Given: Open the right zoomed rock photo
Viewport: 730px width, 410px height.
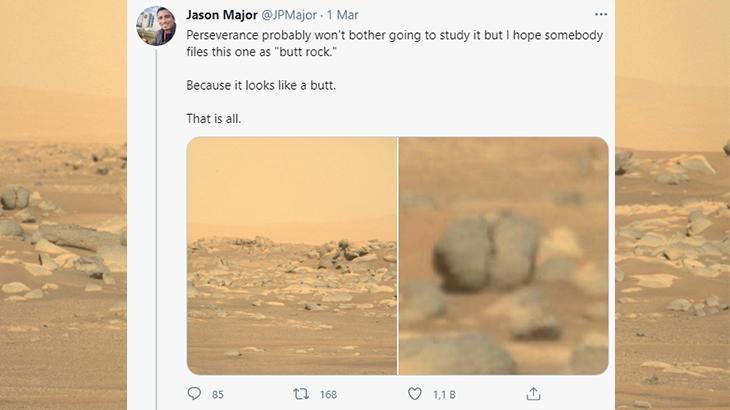Looking at the screenshot, I should pos(504,255).
